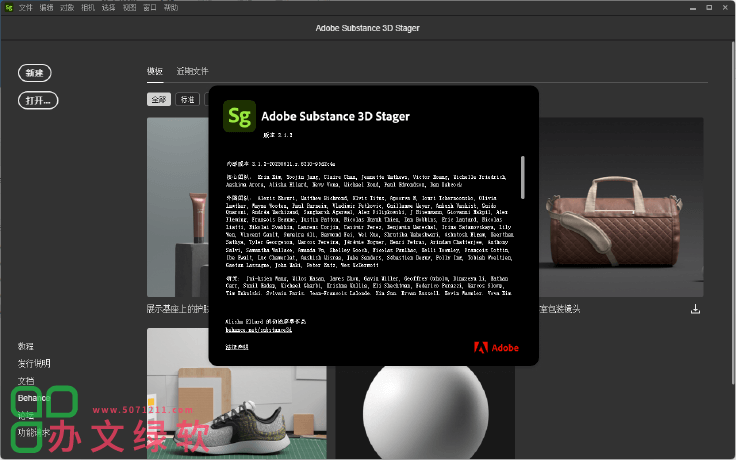Select the 全部 template filter
The height and width of the screenshot is (461, 736).
coord(159,100)
